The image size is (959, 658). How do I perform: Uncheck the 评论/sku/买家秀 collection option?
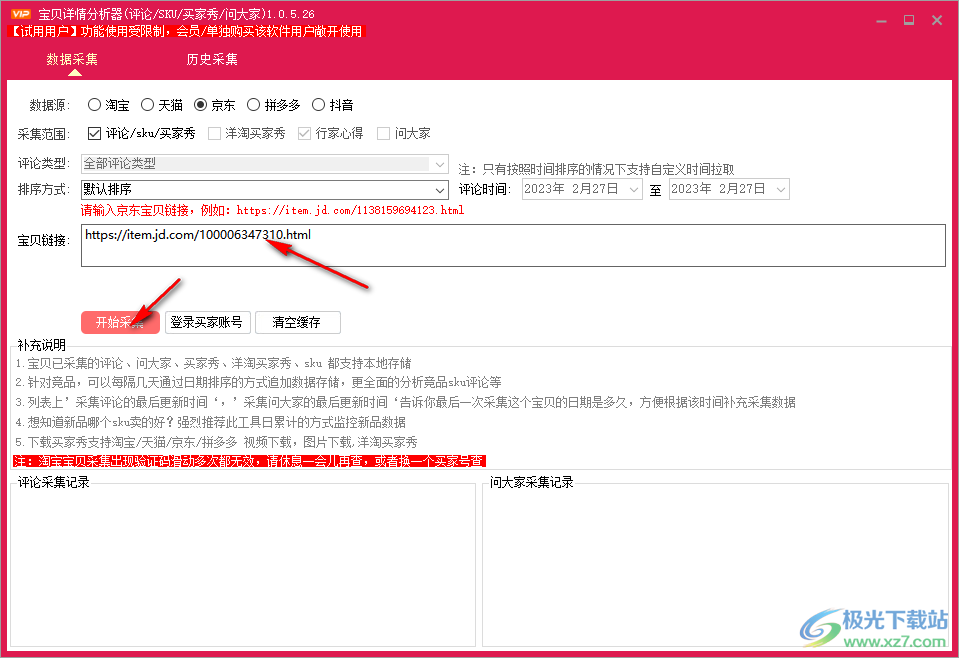[93, 132]
